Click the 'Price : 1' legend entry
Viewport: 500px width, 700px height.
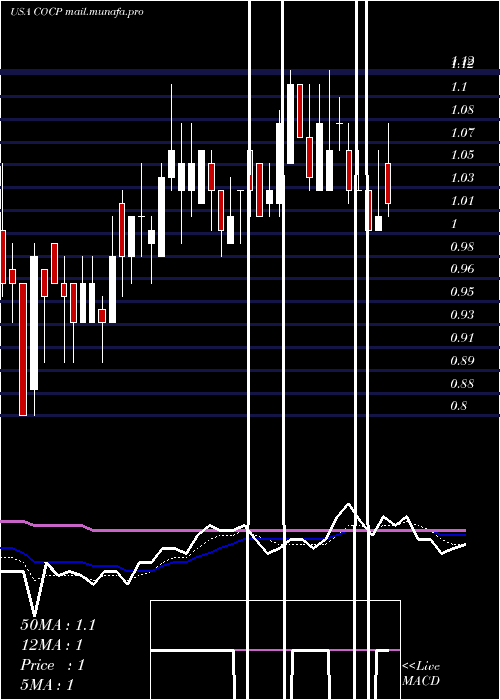point(52,665)
